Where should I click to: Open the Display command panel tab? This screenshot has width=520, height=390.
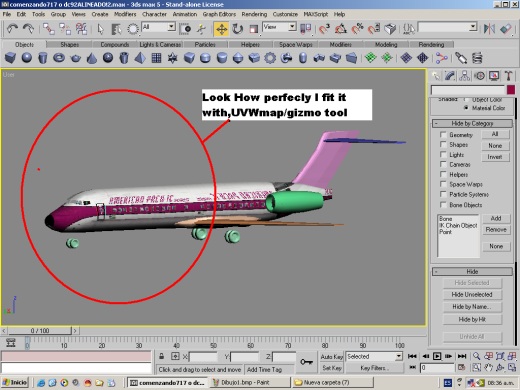pyautogui.click(x=494, y=76)
